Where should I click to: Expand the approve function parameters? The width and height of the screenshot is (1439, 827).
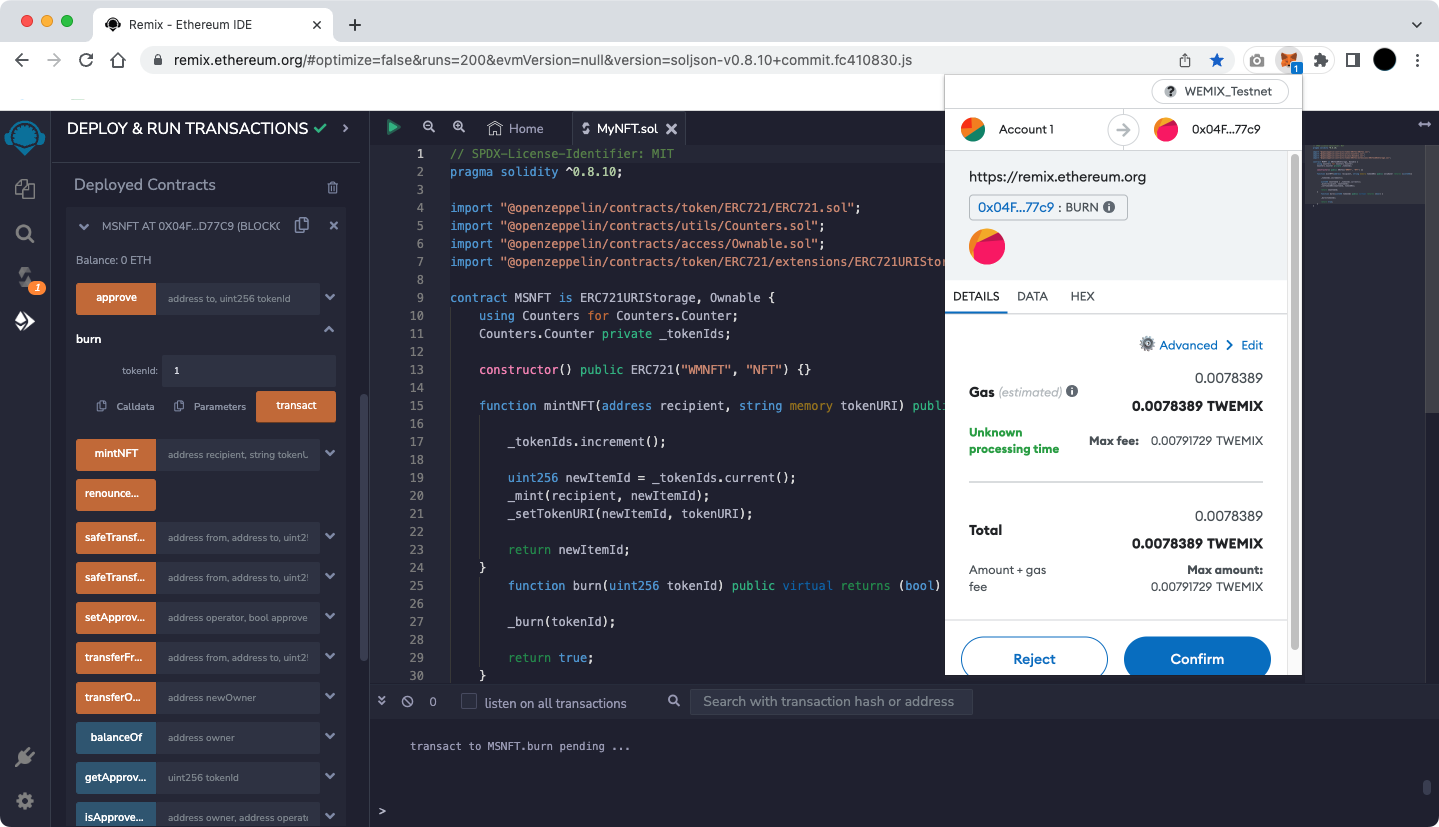[330, 297]
